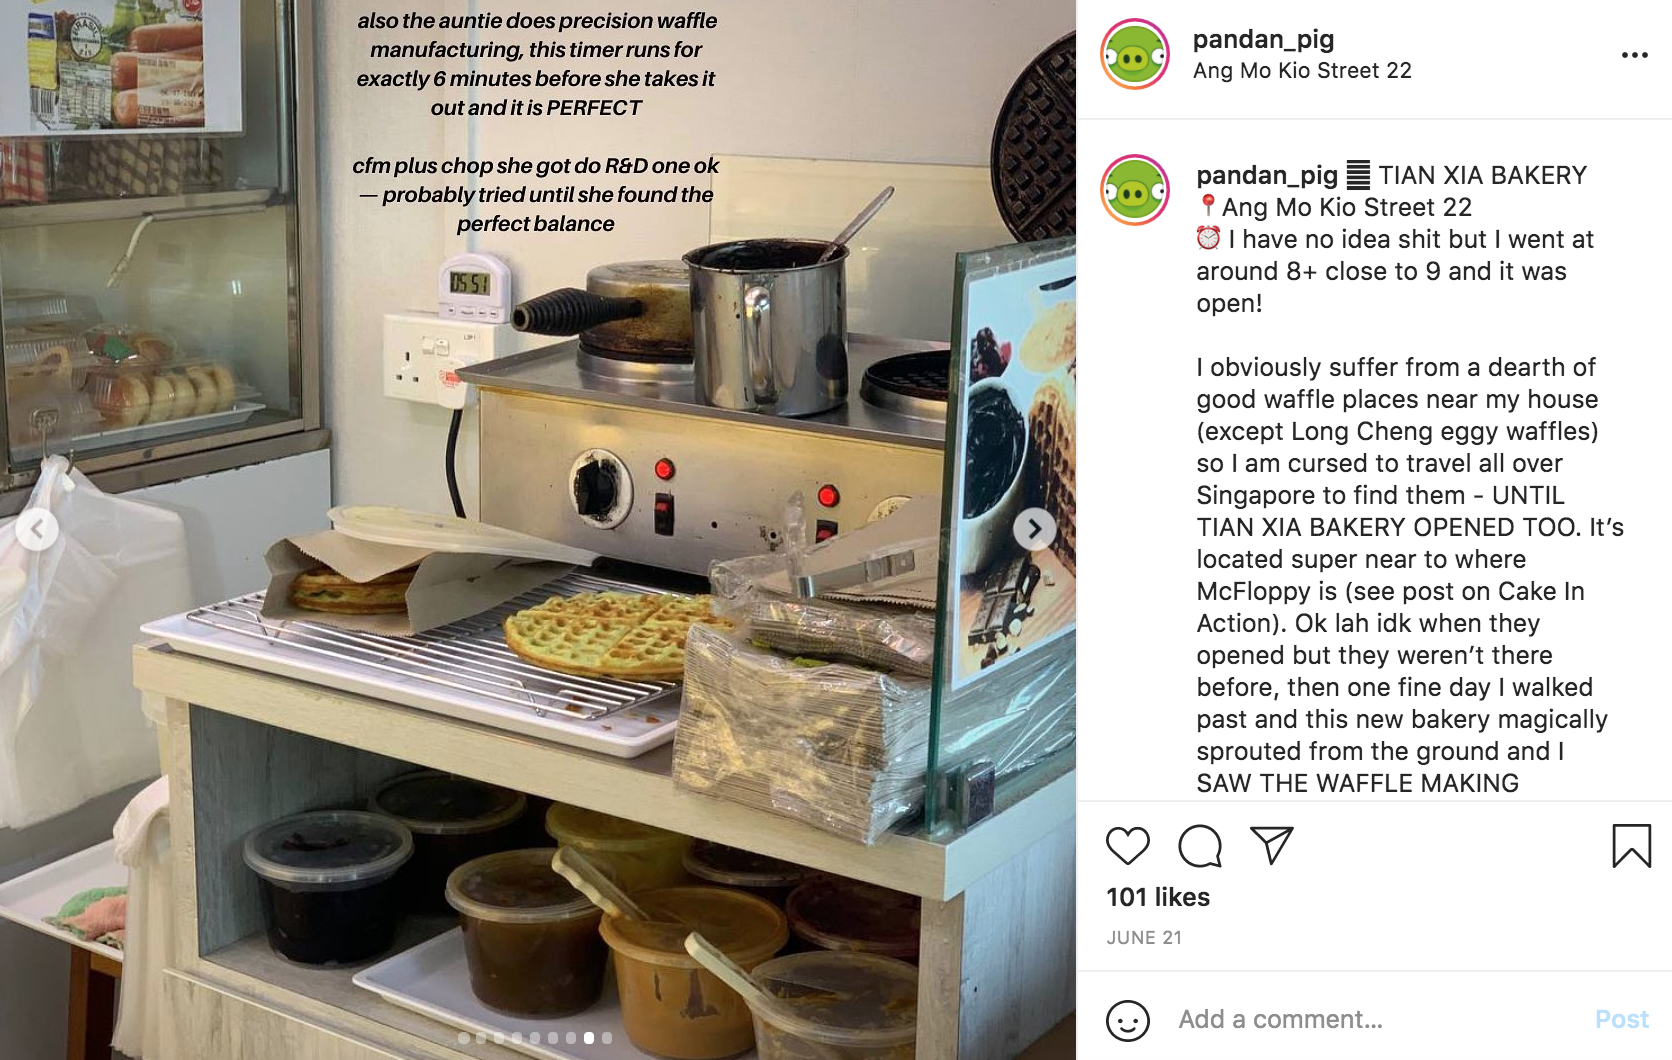Open the emoji picker smiley icon

point(1128,1020)
